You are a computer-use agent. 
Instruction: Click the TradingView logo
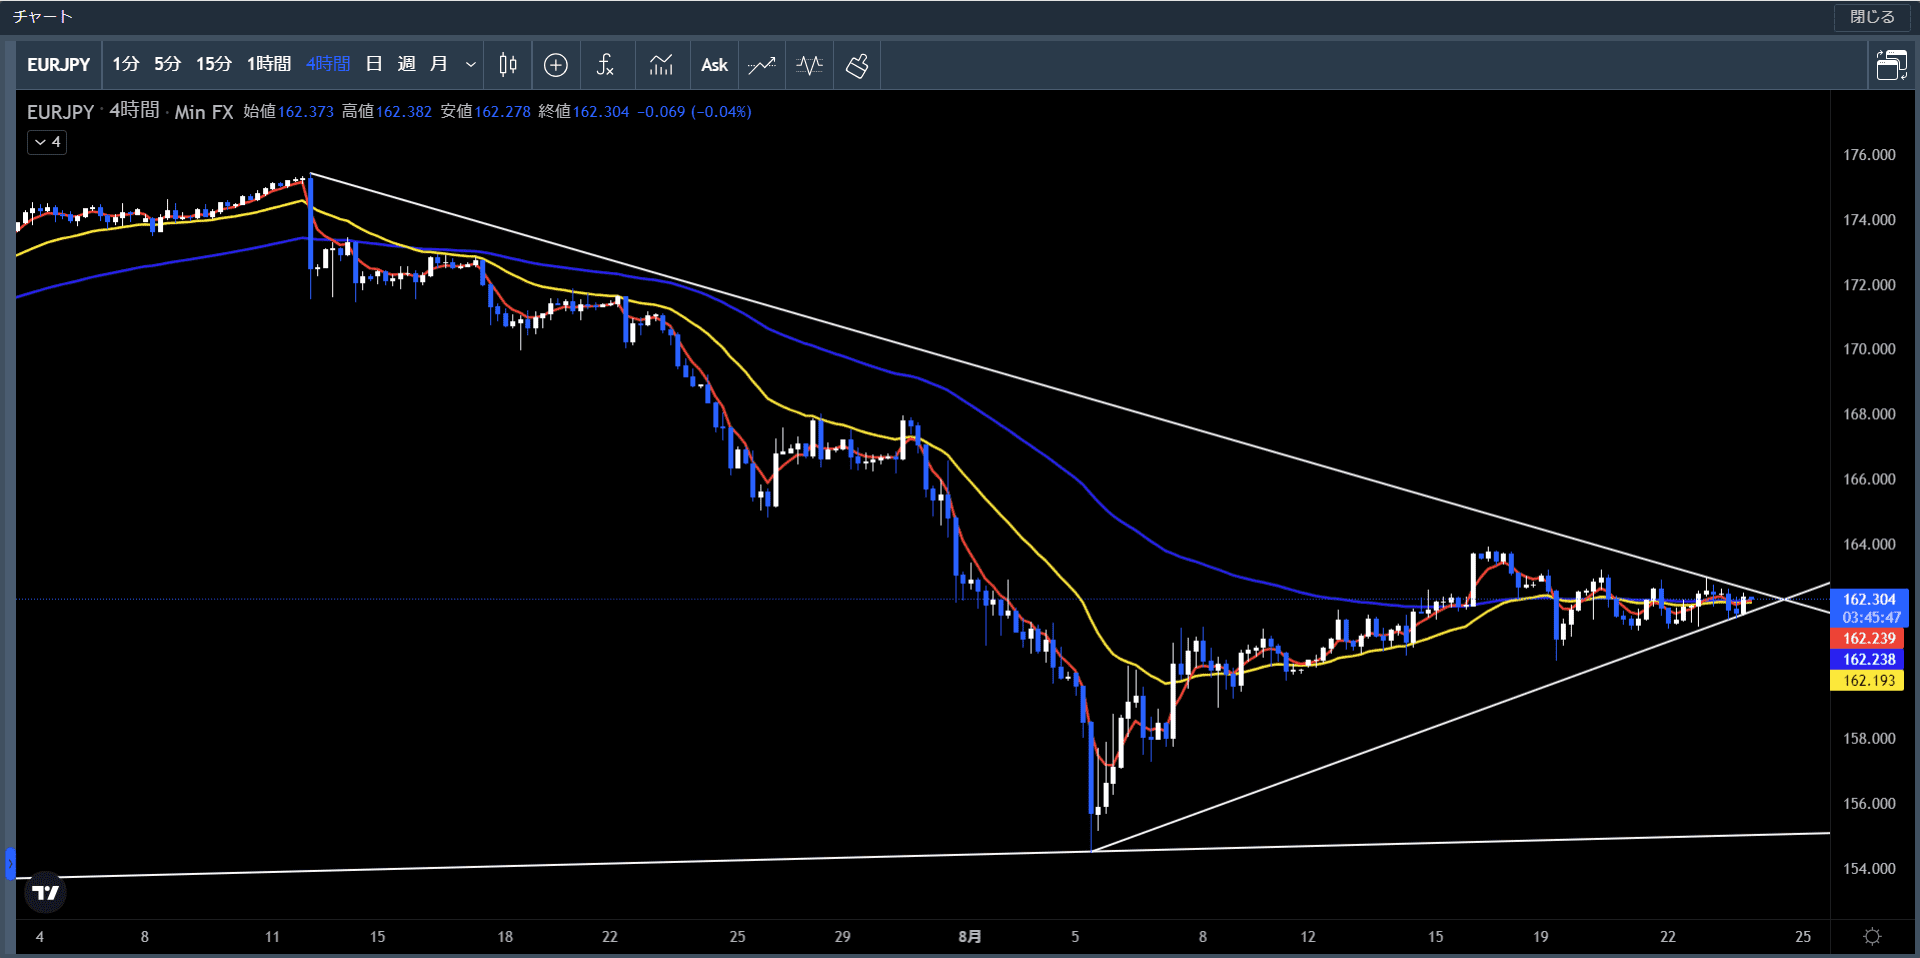tap(45, 892)
